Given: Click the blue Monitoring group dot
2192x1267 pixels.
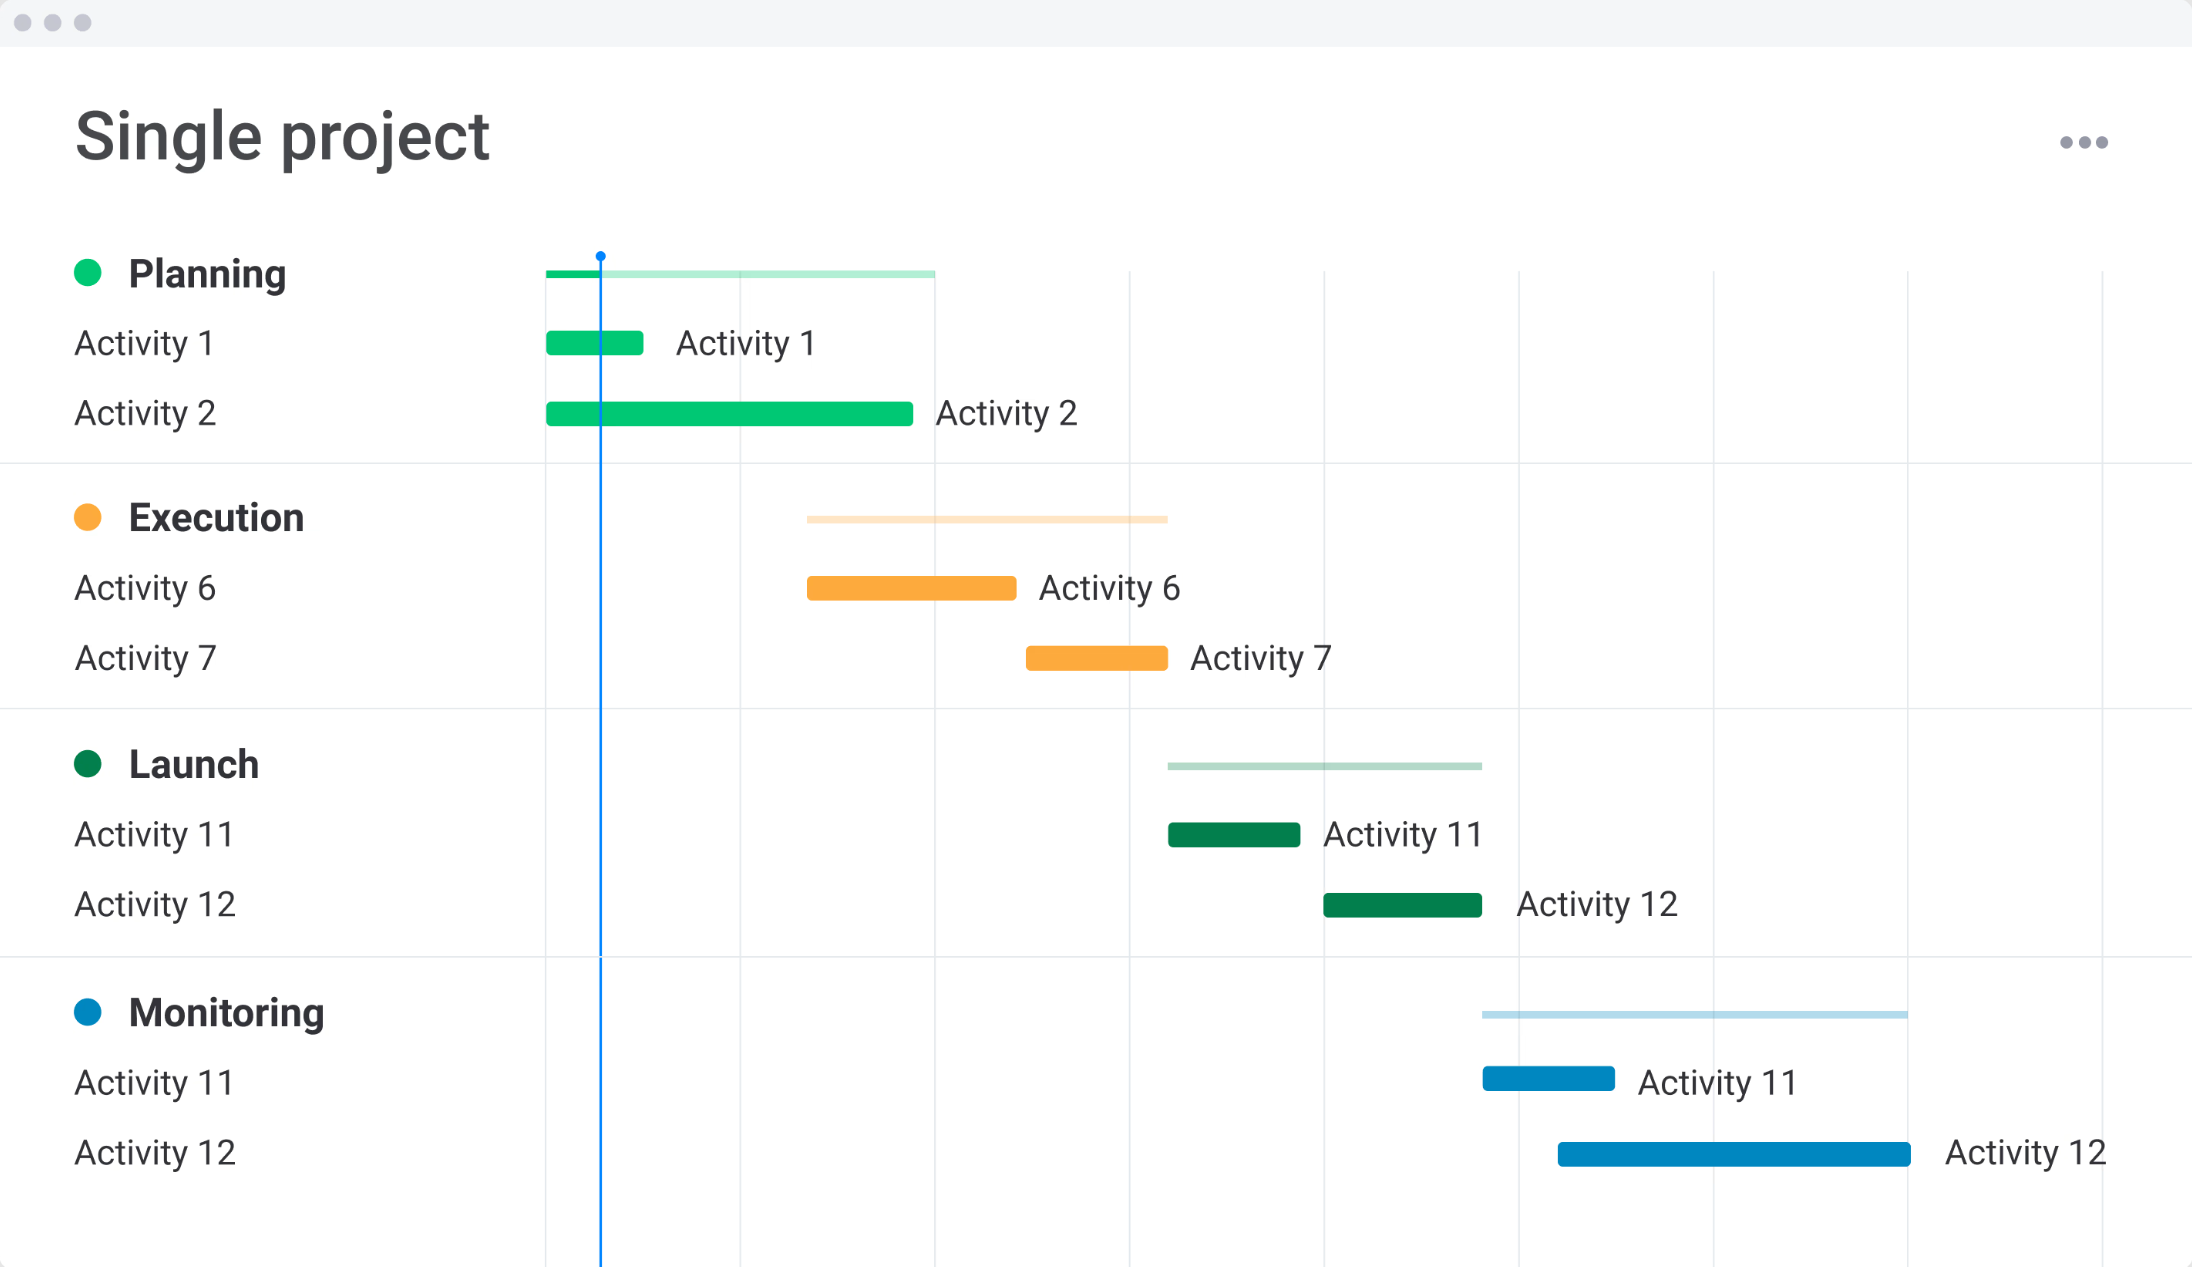Looking at the screenshot, I should click(88, 1012).
